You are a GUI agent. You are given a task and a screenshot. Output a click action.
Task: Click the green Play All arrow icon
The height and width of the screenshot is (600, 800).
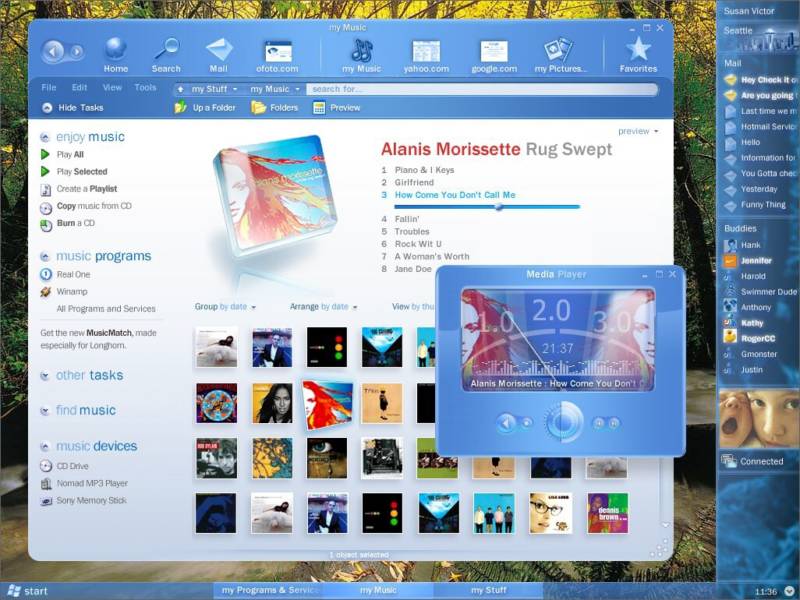45,154
